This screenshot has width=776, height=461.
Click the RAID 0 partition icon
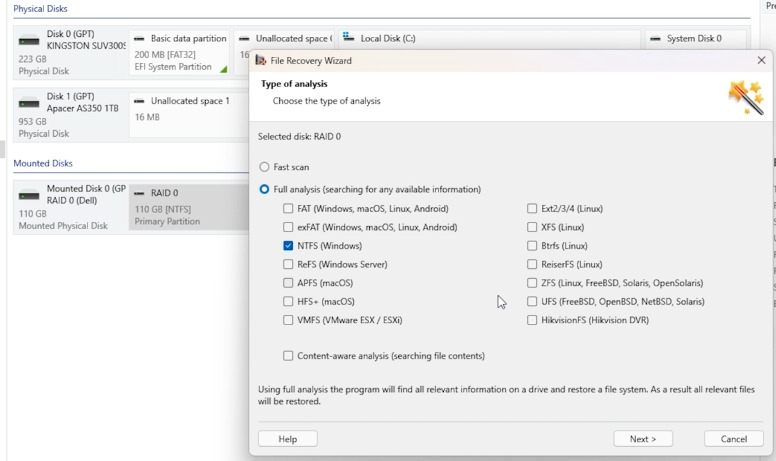139,193
